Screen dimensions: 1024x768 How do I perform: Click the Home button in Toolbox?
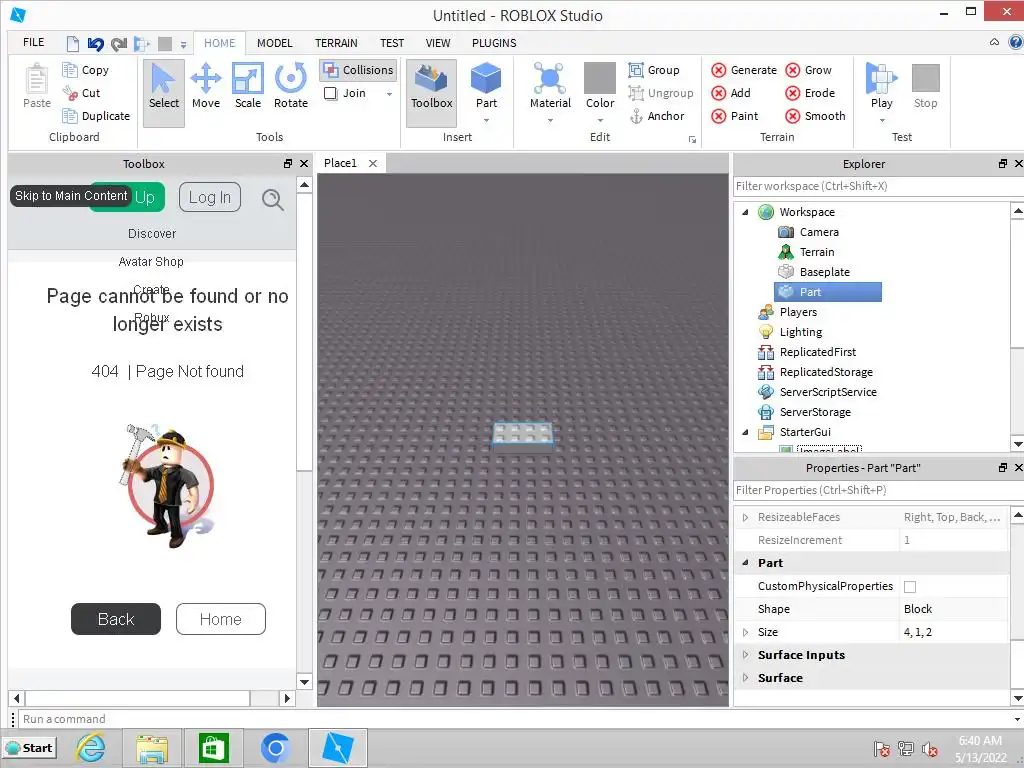(x=221, y=619)
